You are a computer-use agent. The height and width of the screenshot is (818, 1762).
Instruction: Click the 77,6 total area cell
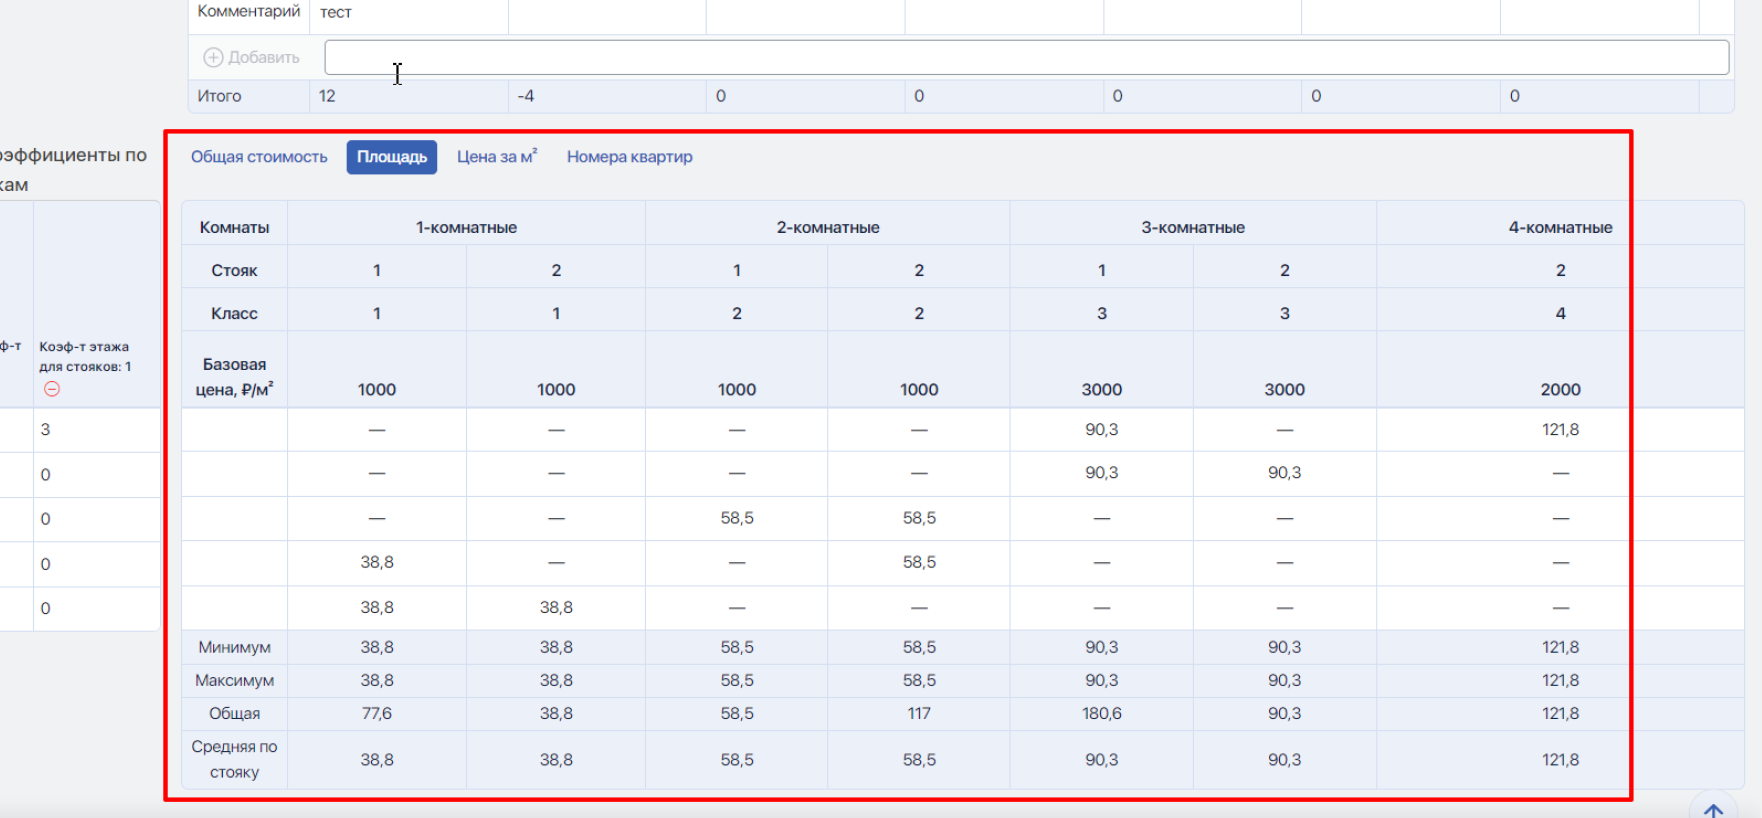pyautogui.click(x=377, y=714)
